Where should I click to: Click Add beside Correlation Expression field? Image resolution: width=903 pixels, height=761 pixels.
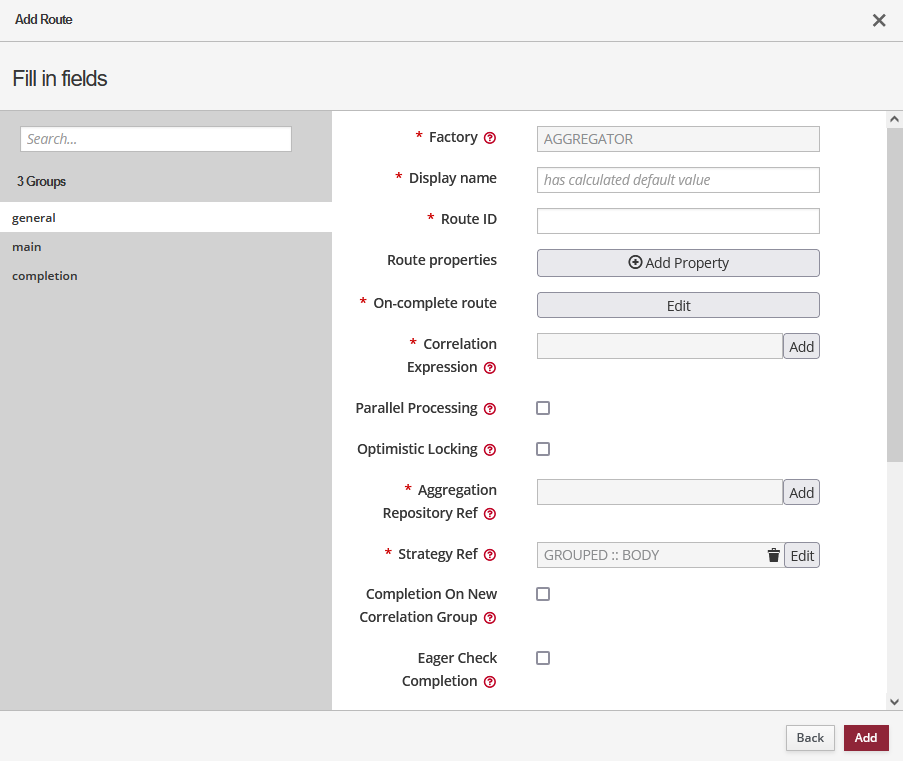pos(801,346)
